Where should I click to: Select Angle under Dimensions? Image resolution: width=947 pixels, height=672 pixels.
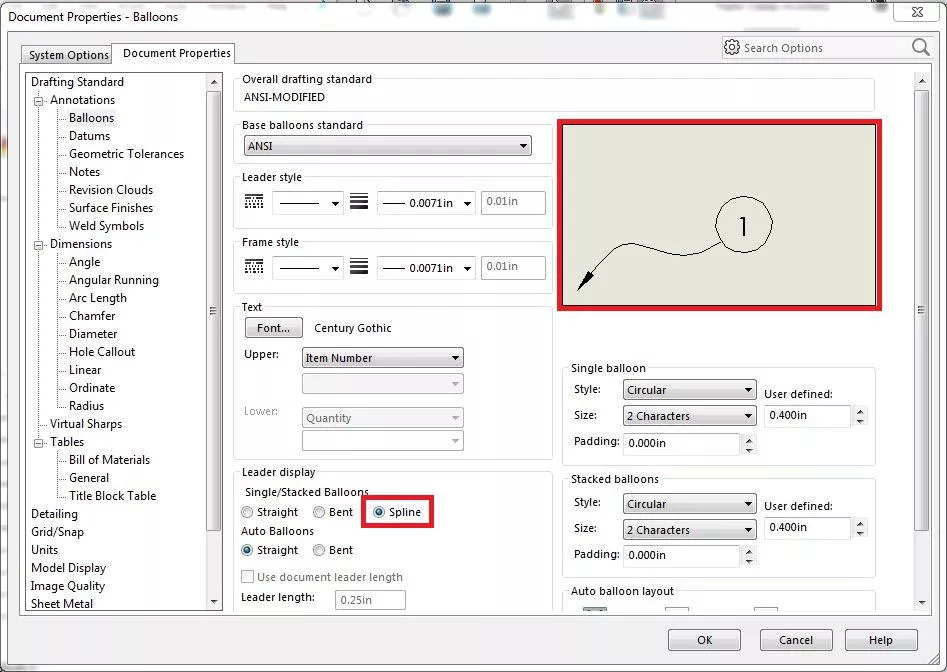[85, 262]
